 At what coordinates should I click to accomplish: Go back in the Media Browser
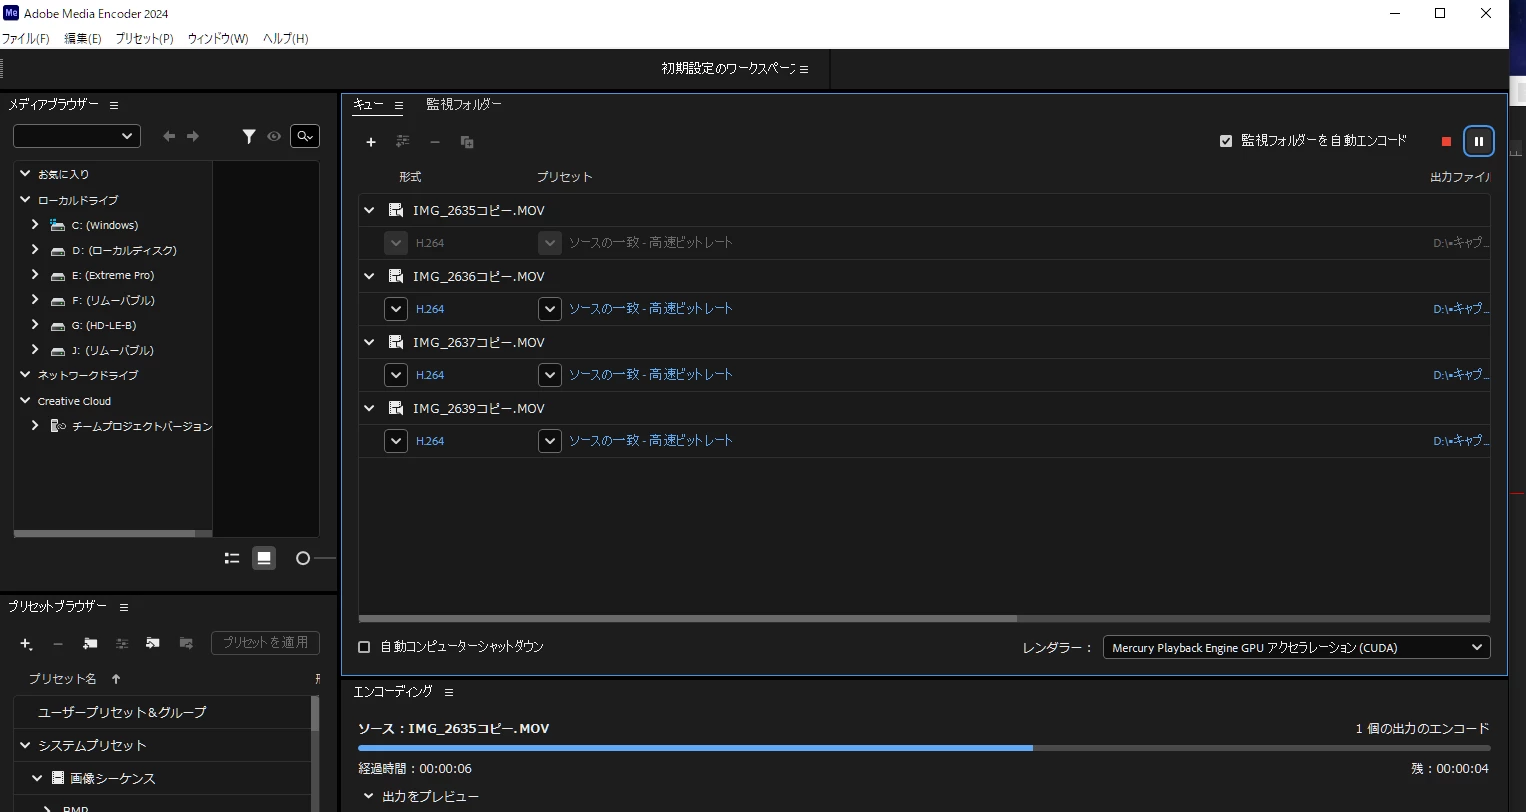(x=169, y=136)
